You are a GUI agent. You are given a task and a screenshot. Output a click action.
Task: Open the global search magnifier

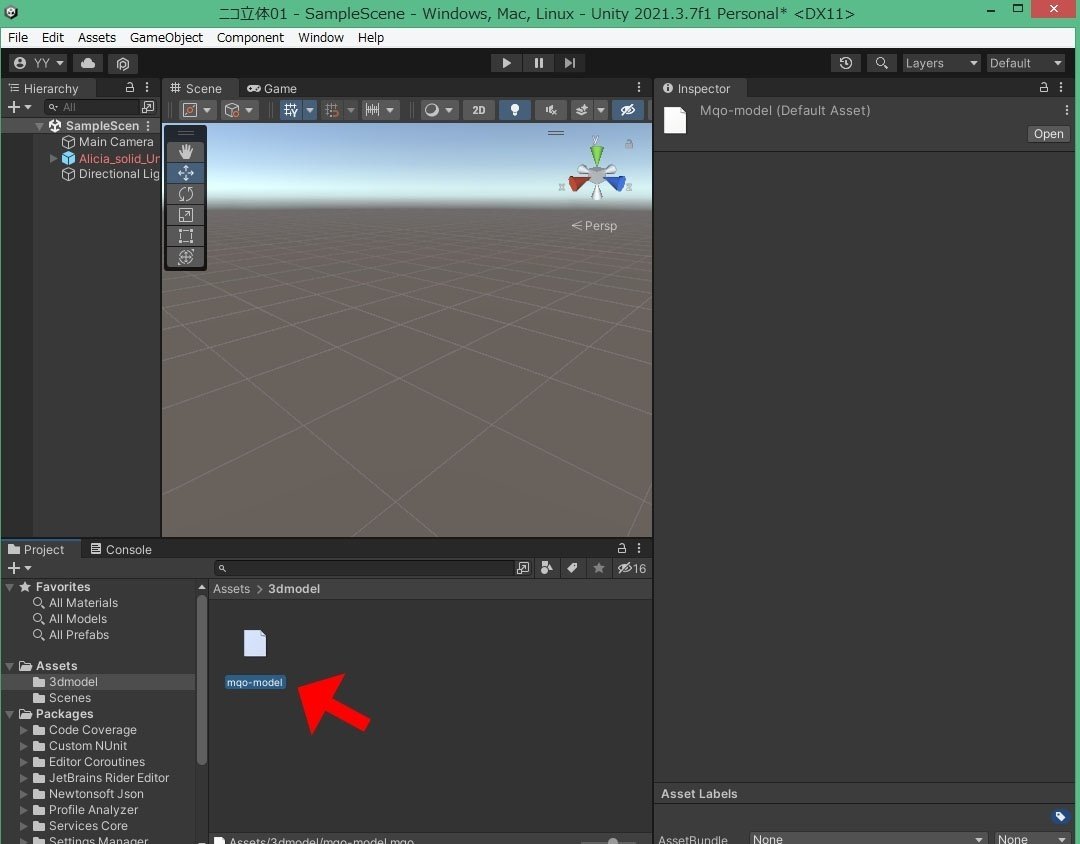click(881, 63)
